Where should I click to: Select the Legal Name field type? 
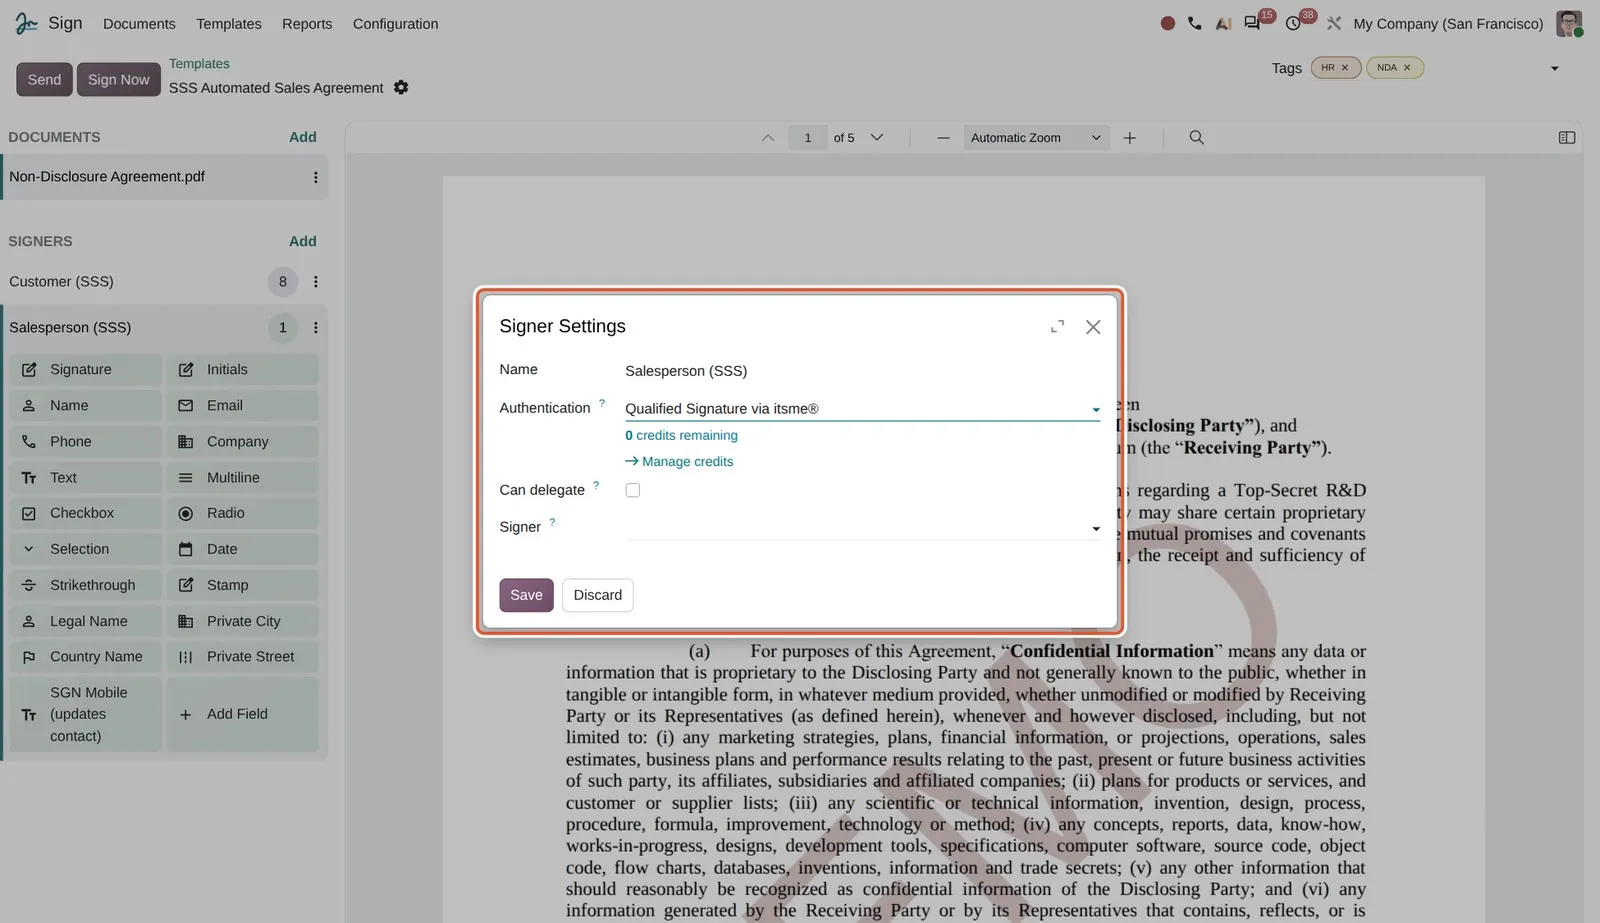tap(85, 621)
